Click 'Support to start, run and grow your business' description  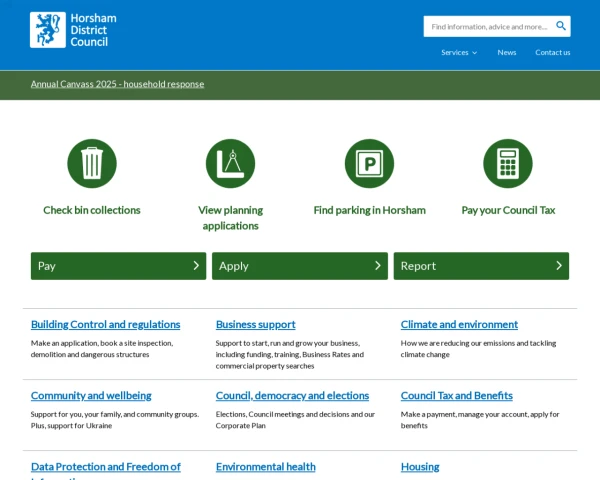click(x=290, y=354)
